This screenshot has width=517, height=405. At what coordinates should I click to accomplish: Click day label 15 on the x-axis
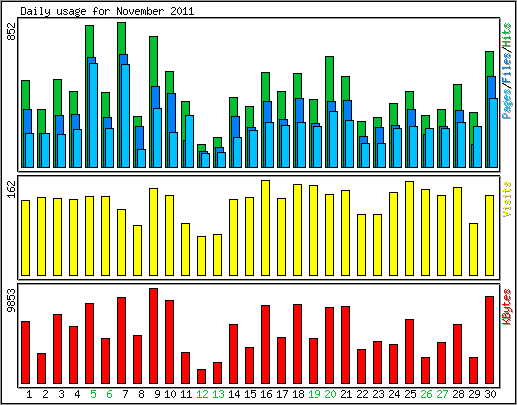pos(250,394)
